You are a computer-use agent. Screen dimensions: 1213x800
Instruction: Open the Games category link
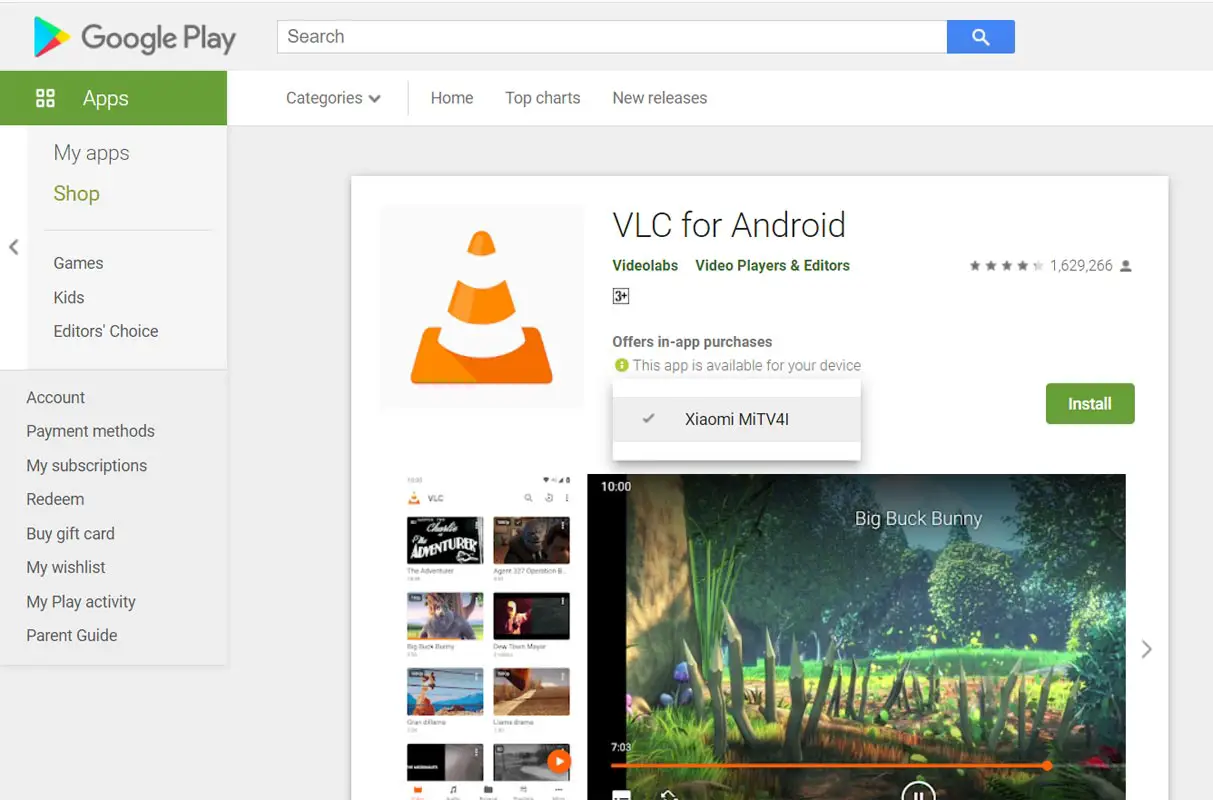click(78, 263)
